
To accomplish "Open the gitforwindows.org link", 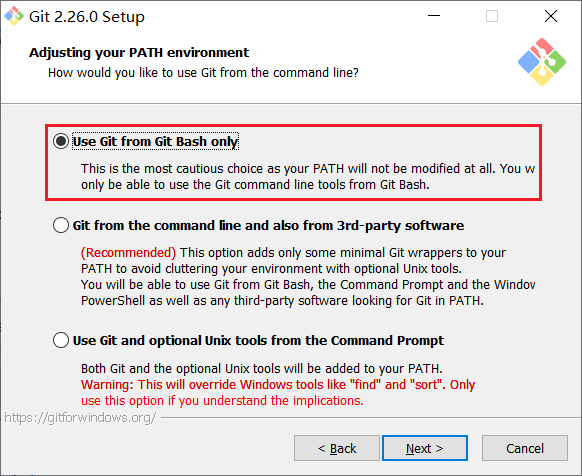I will click(80, 418).
